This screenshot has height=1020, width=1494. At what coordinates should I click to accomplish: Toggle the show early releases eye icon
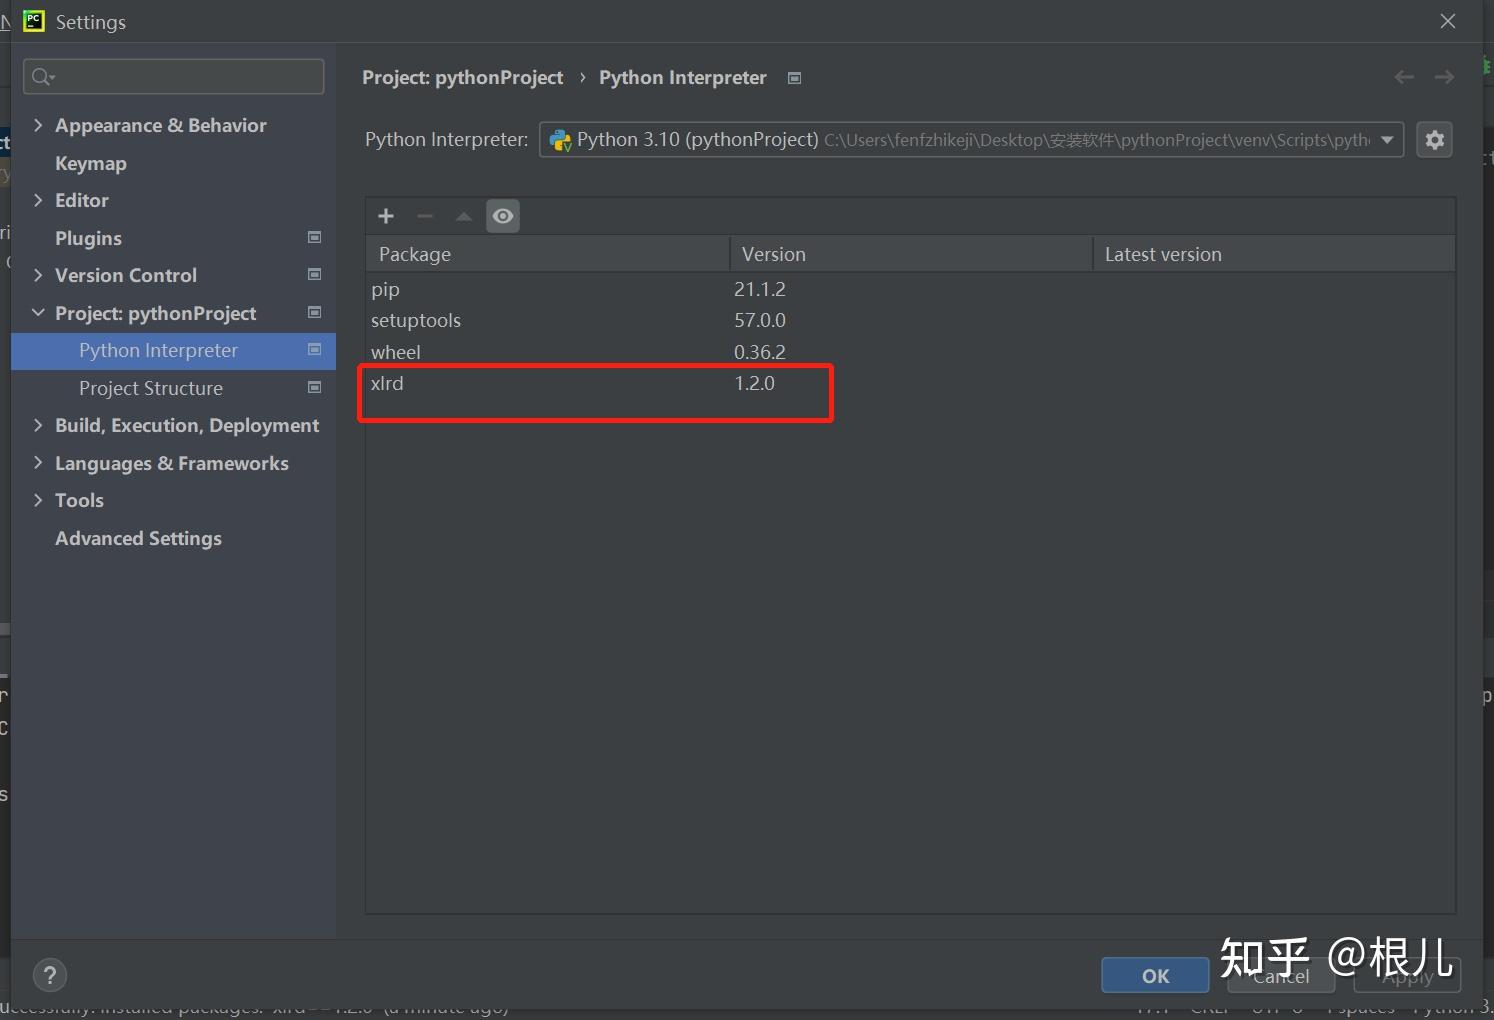[503, 216]
